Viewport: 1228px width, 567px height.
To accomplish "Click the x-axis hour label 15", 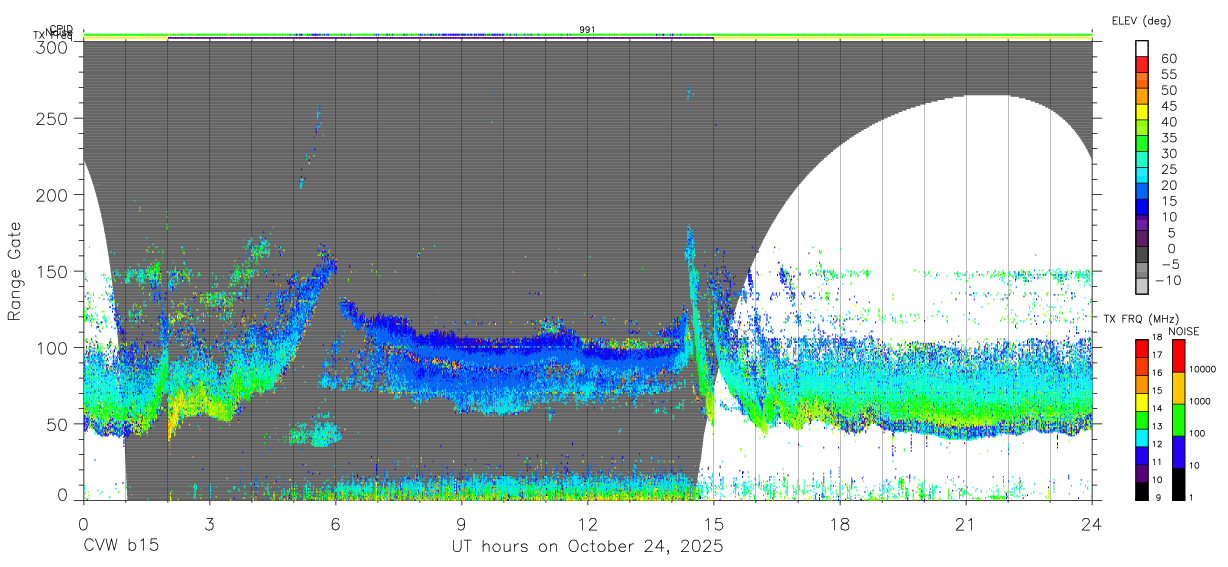I will click(x=714, y=523).
